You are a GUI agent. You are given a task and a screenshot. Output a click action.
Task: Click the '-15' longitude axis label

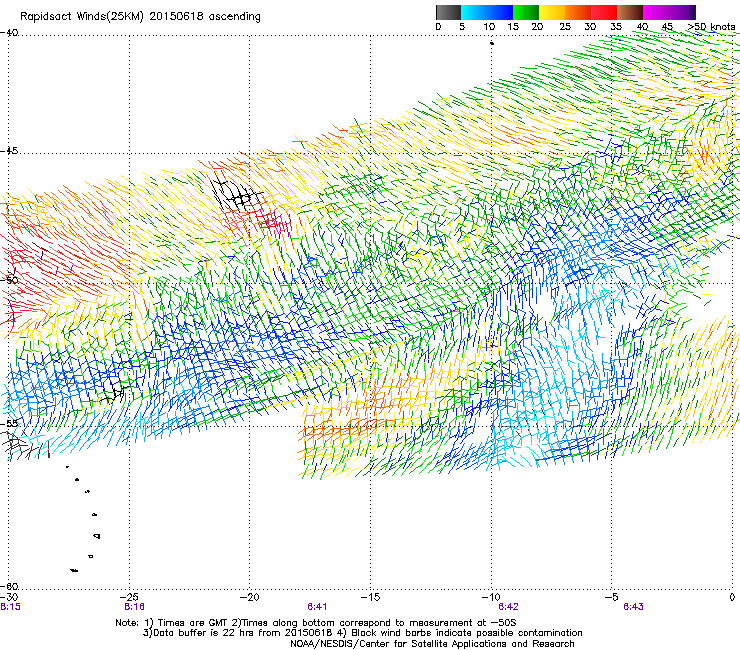[x=370, y=598]
